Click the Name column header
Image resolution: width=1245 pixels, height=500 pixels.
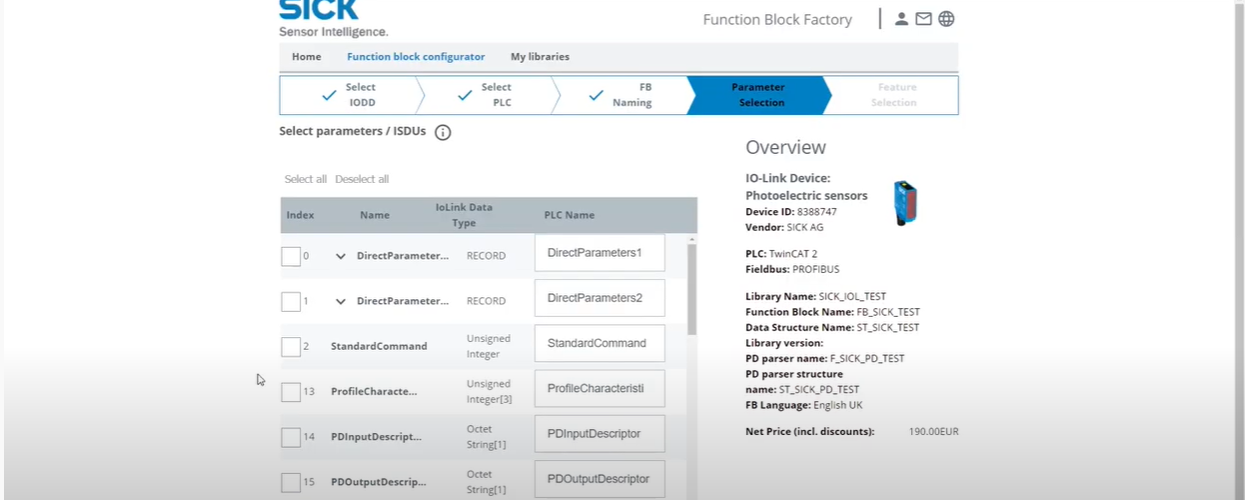(375, 215)
